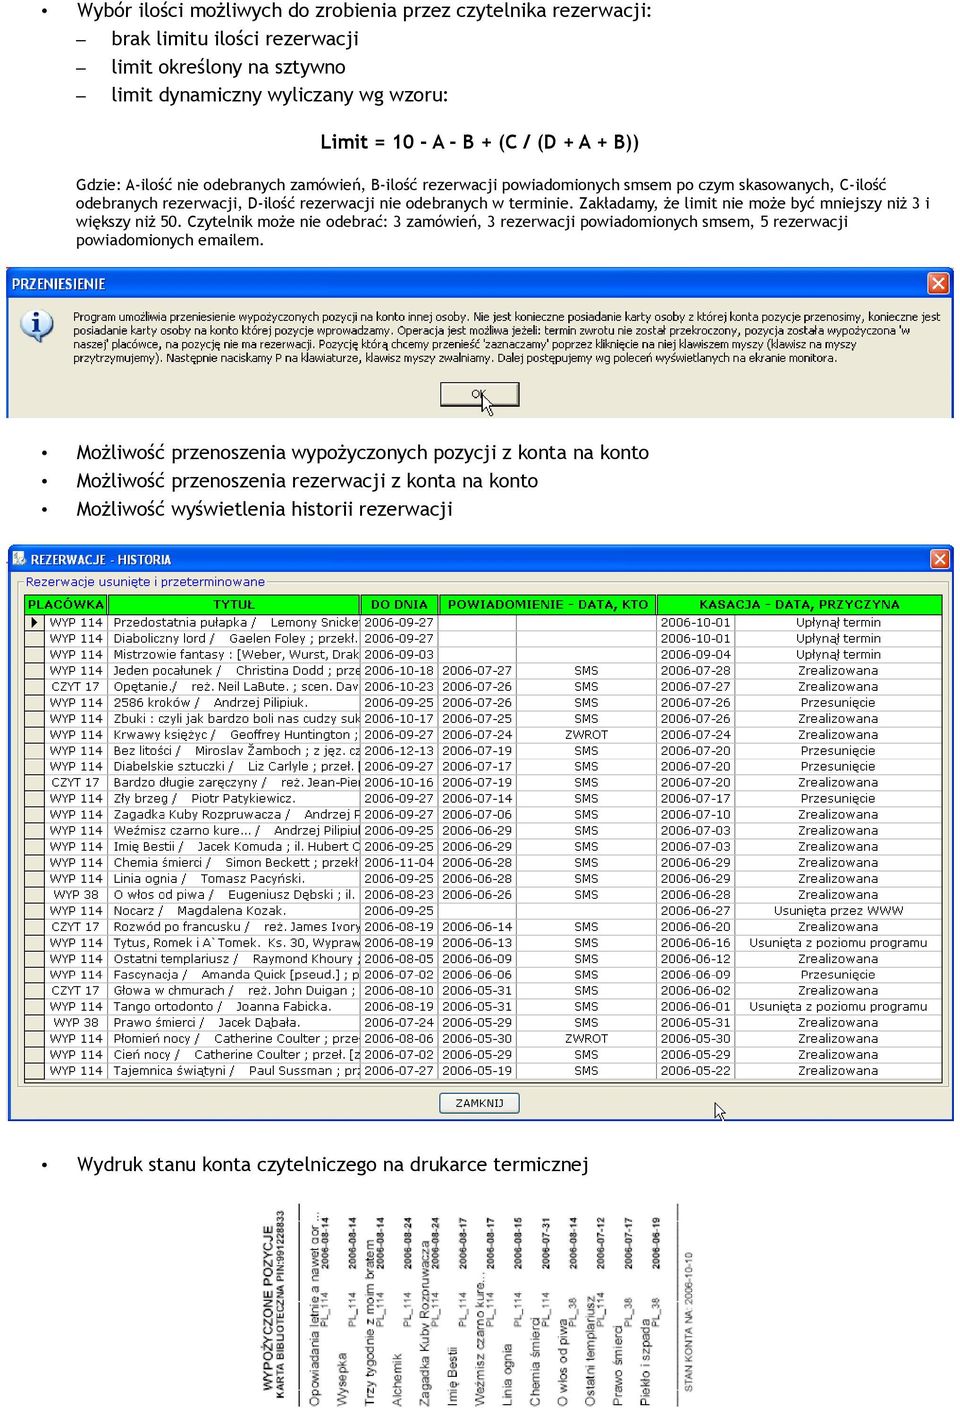Select row 'Płomień nocy / Catherine Coulter'

(482, 1038)
